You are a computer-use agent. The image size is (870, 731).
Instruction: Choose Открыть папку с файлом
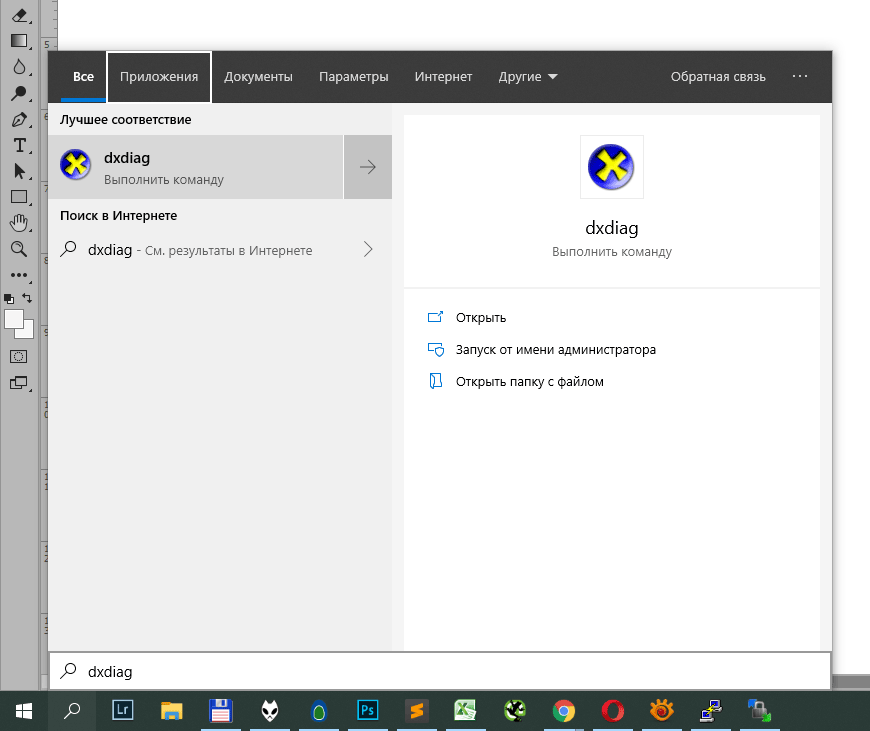coord(515,381)
